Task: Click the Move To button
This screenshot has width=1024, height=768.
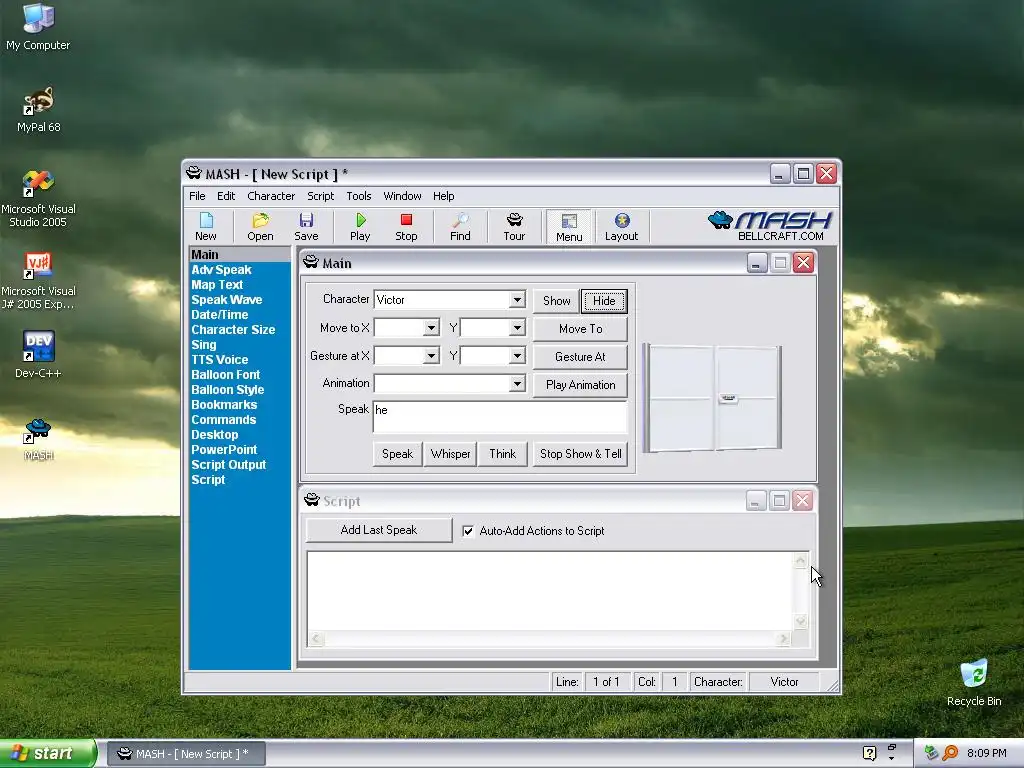Action: [581, 329]
